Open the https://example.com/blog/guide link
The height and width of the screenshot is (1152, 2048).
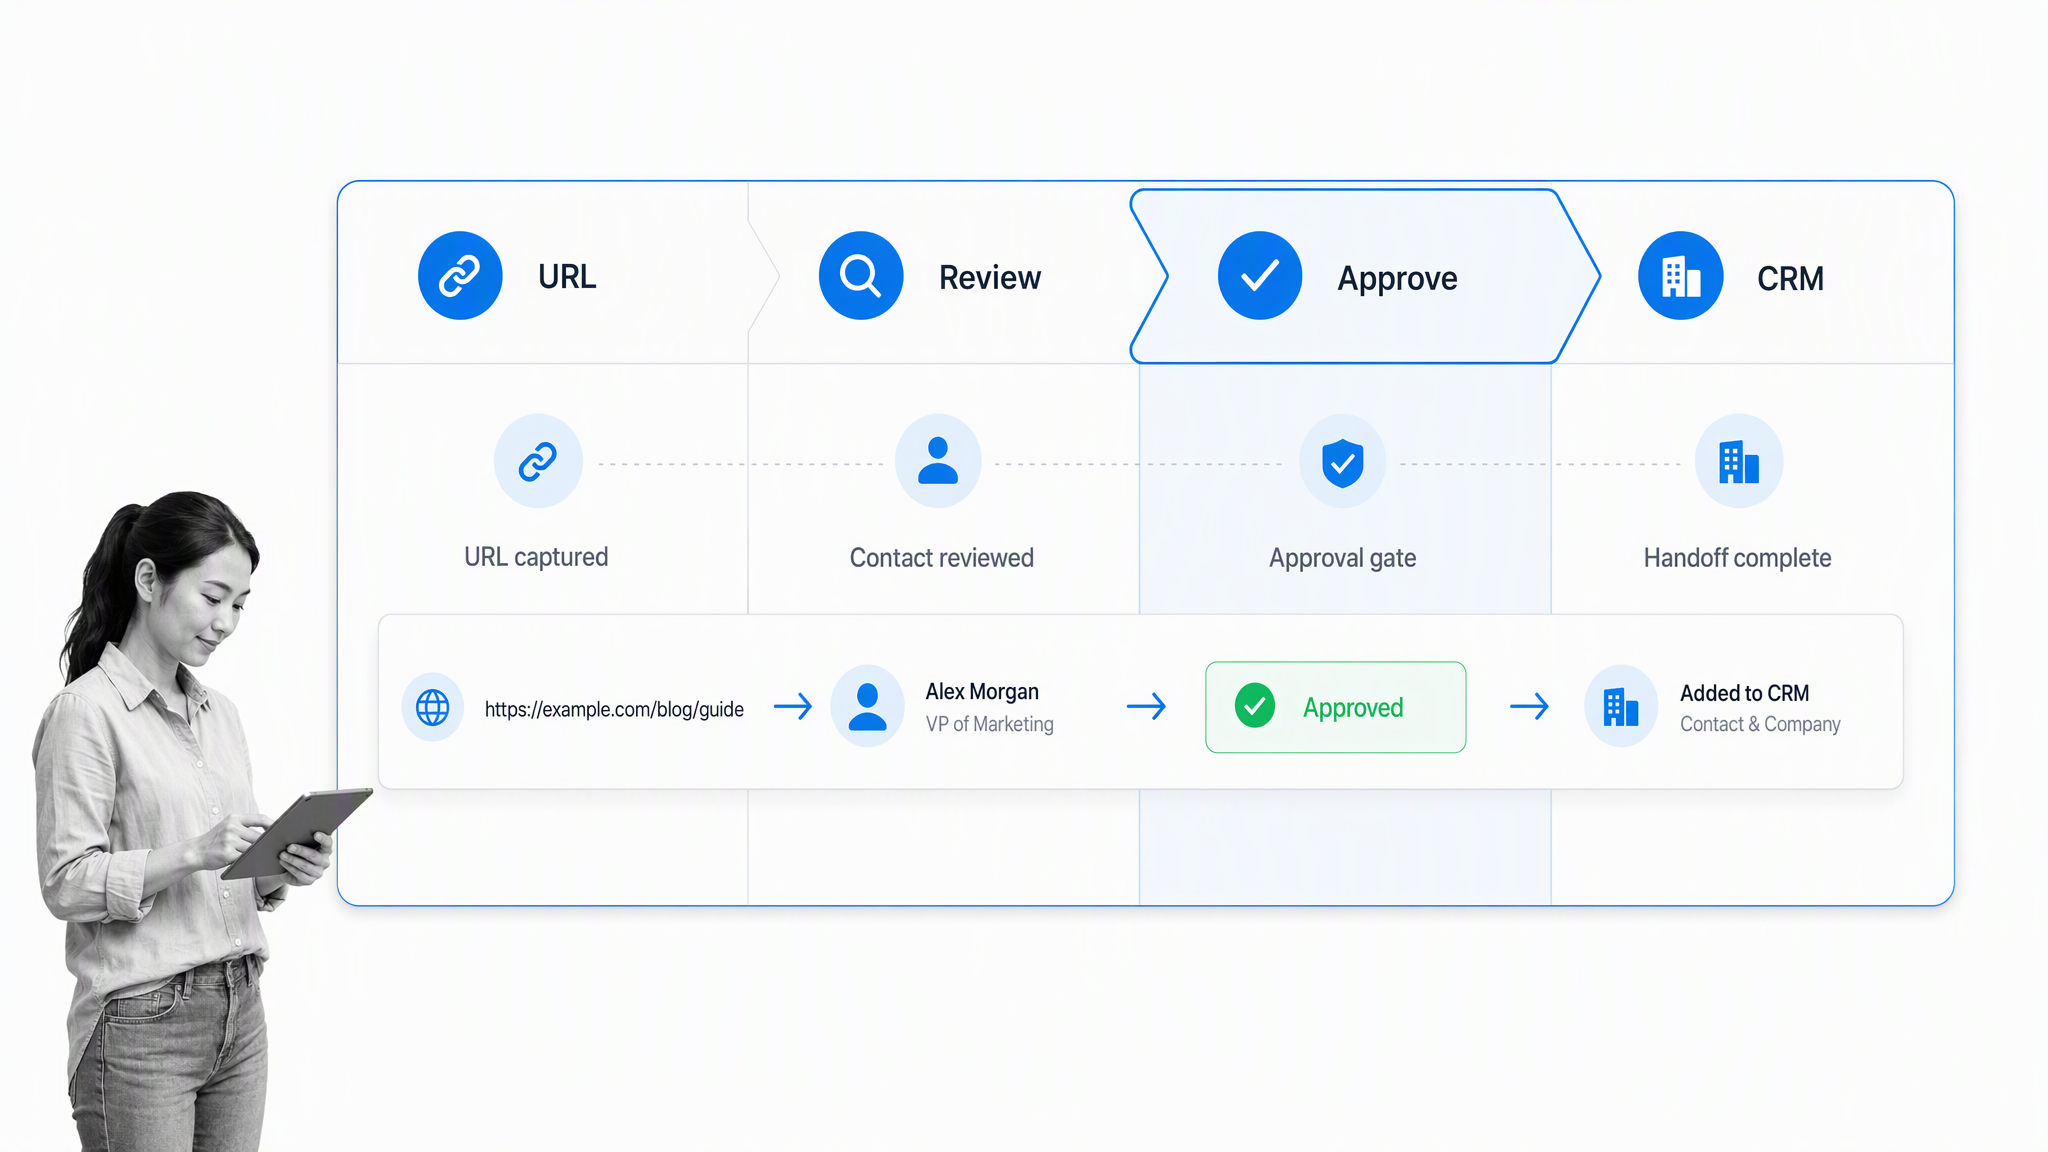[614, 709]
